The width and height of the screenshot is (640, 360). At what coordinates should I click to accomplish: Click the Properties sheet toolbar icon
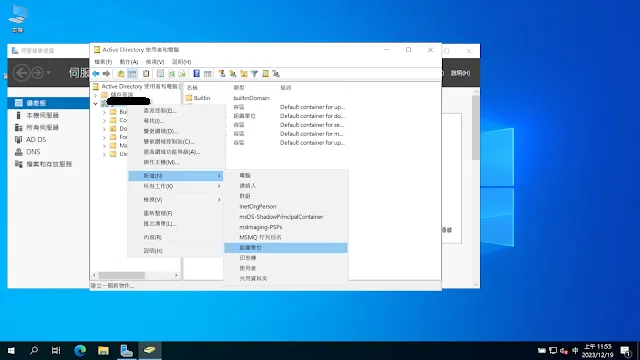[x=160, y=74]
